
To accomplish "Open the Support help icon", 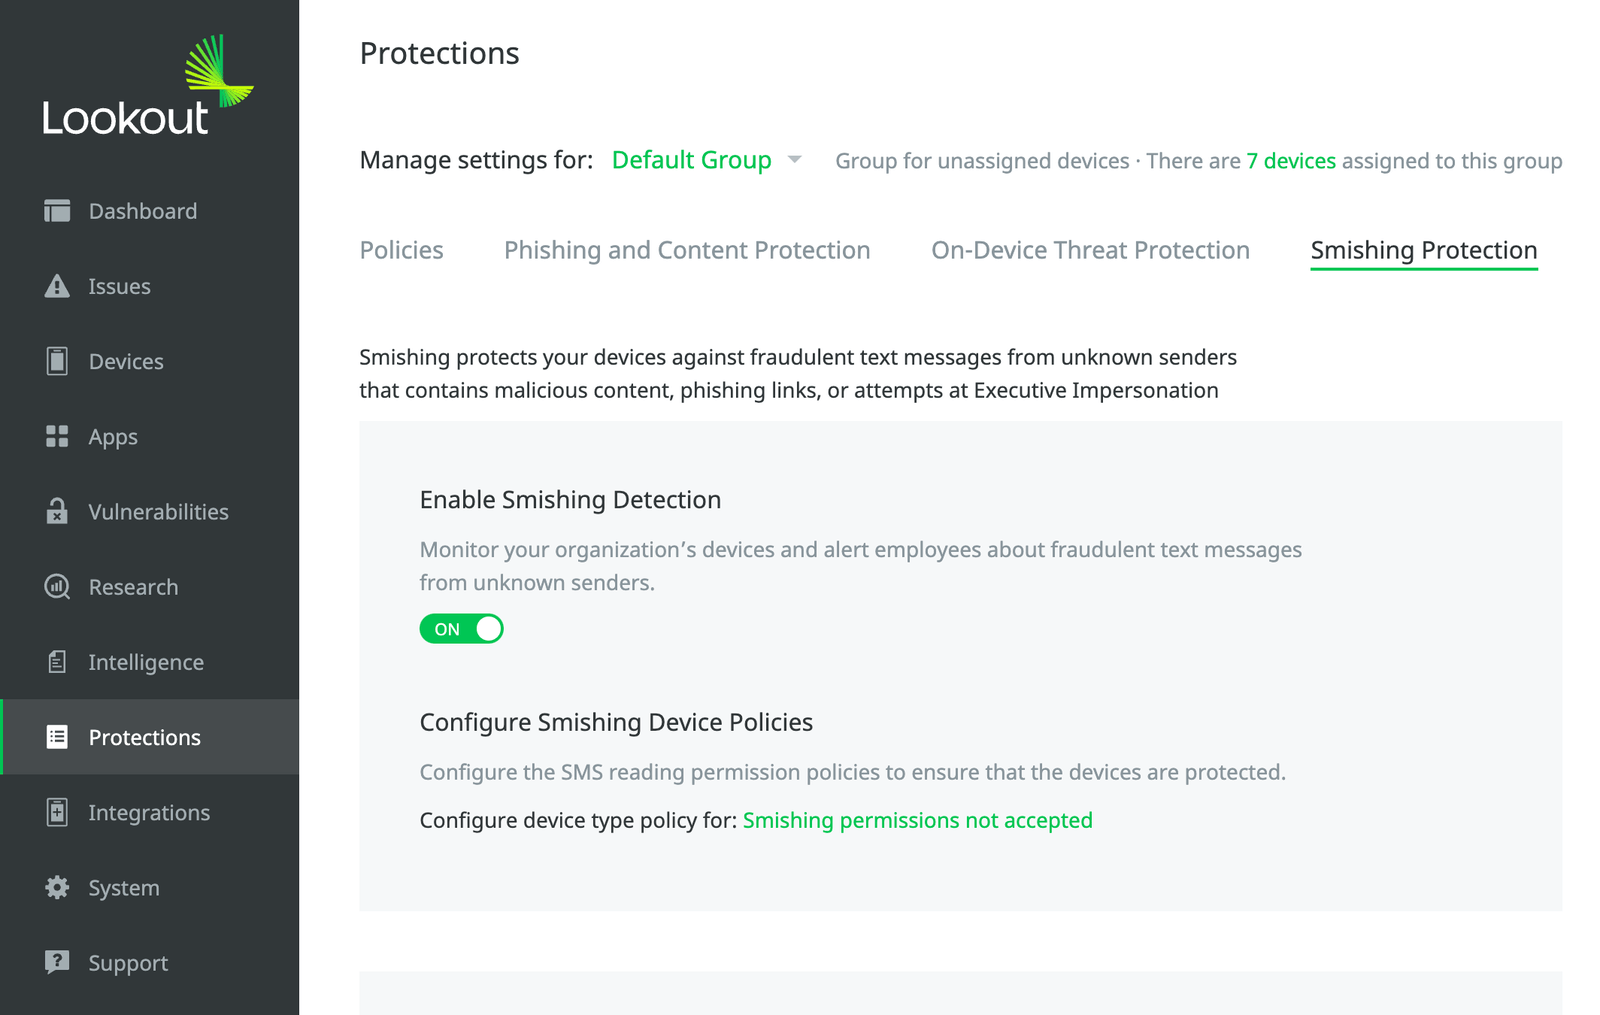I will click(57, 962).
